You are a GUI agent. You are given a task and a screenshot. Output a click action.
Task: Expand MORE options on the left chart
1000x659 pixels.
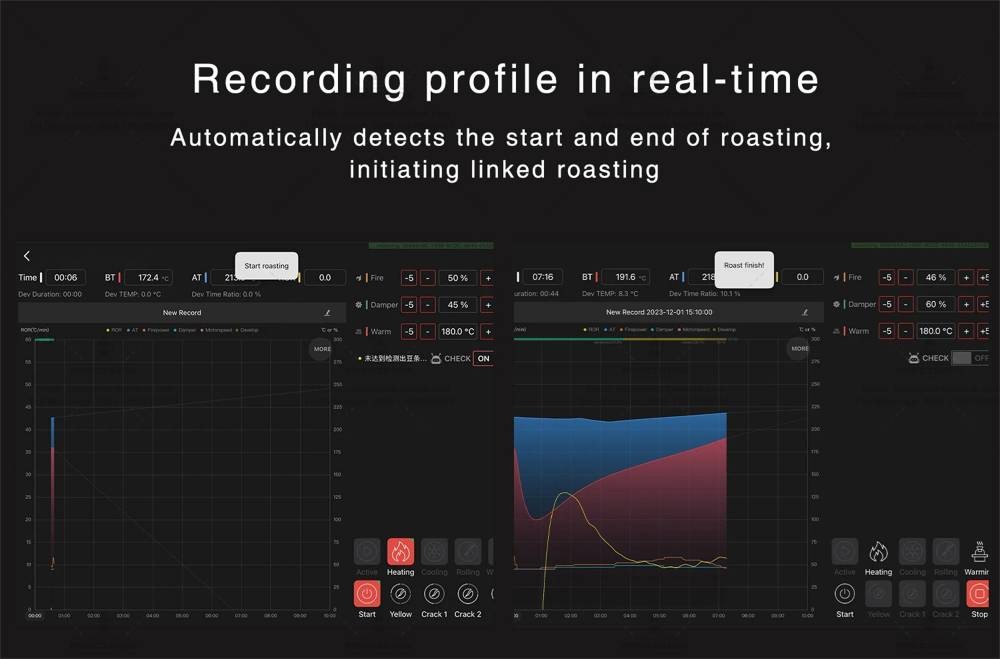(x=321, y=349)
